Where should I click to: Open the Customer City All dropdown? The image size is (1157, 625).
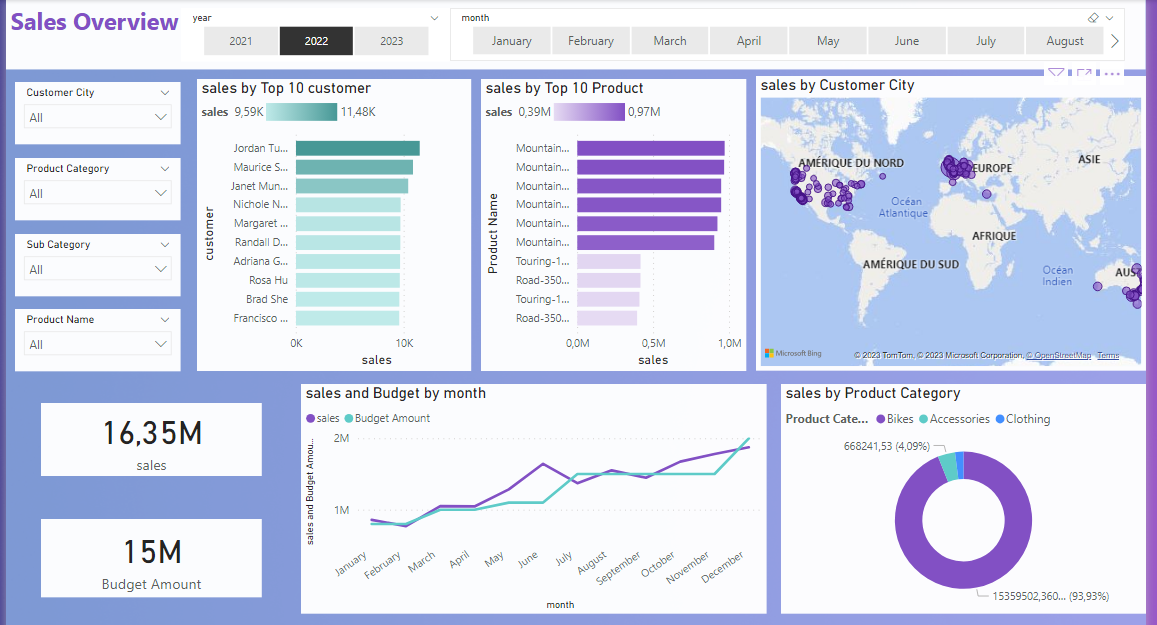[x=97, y=115]
